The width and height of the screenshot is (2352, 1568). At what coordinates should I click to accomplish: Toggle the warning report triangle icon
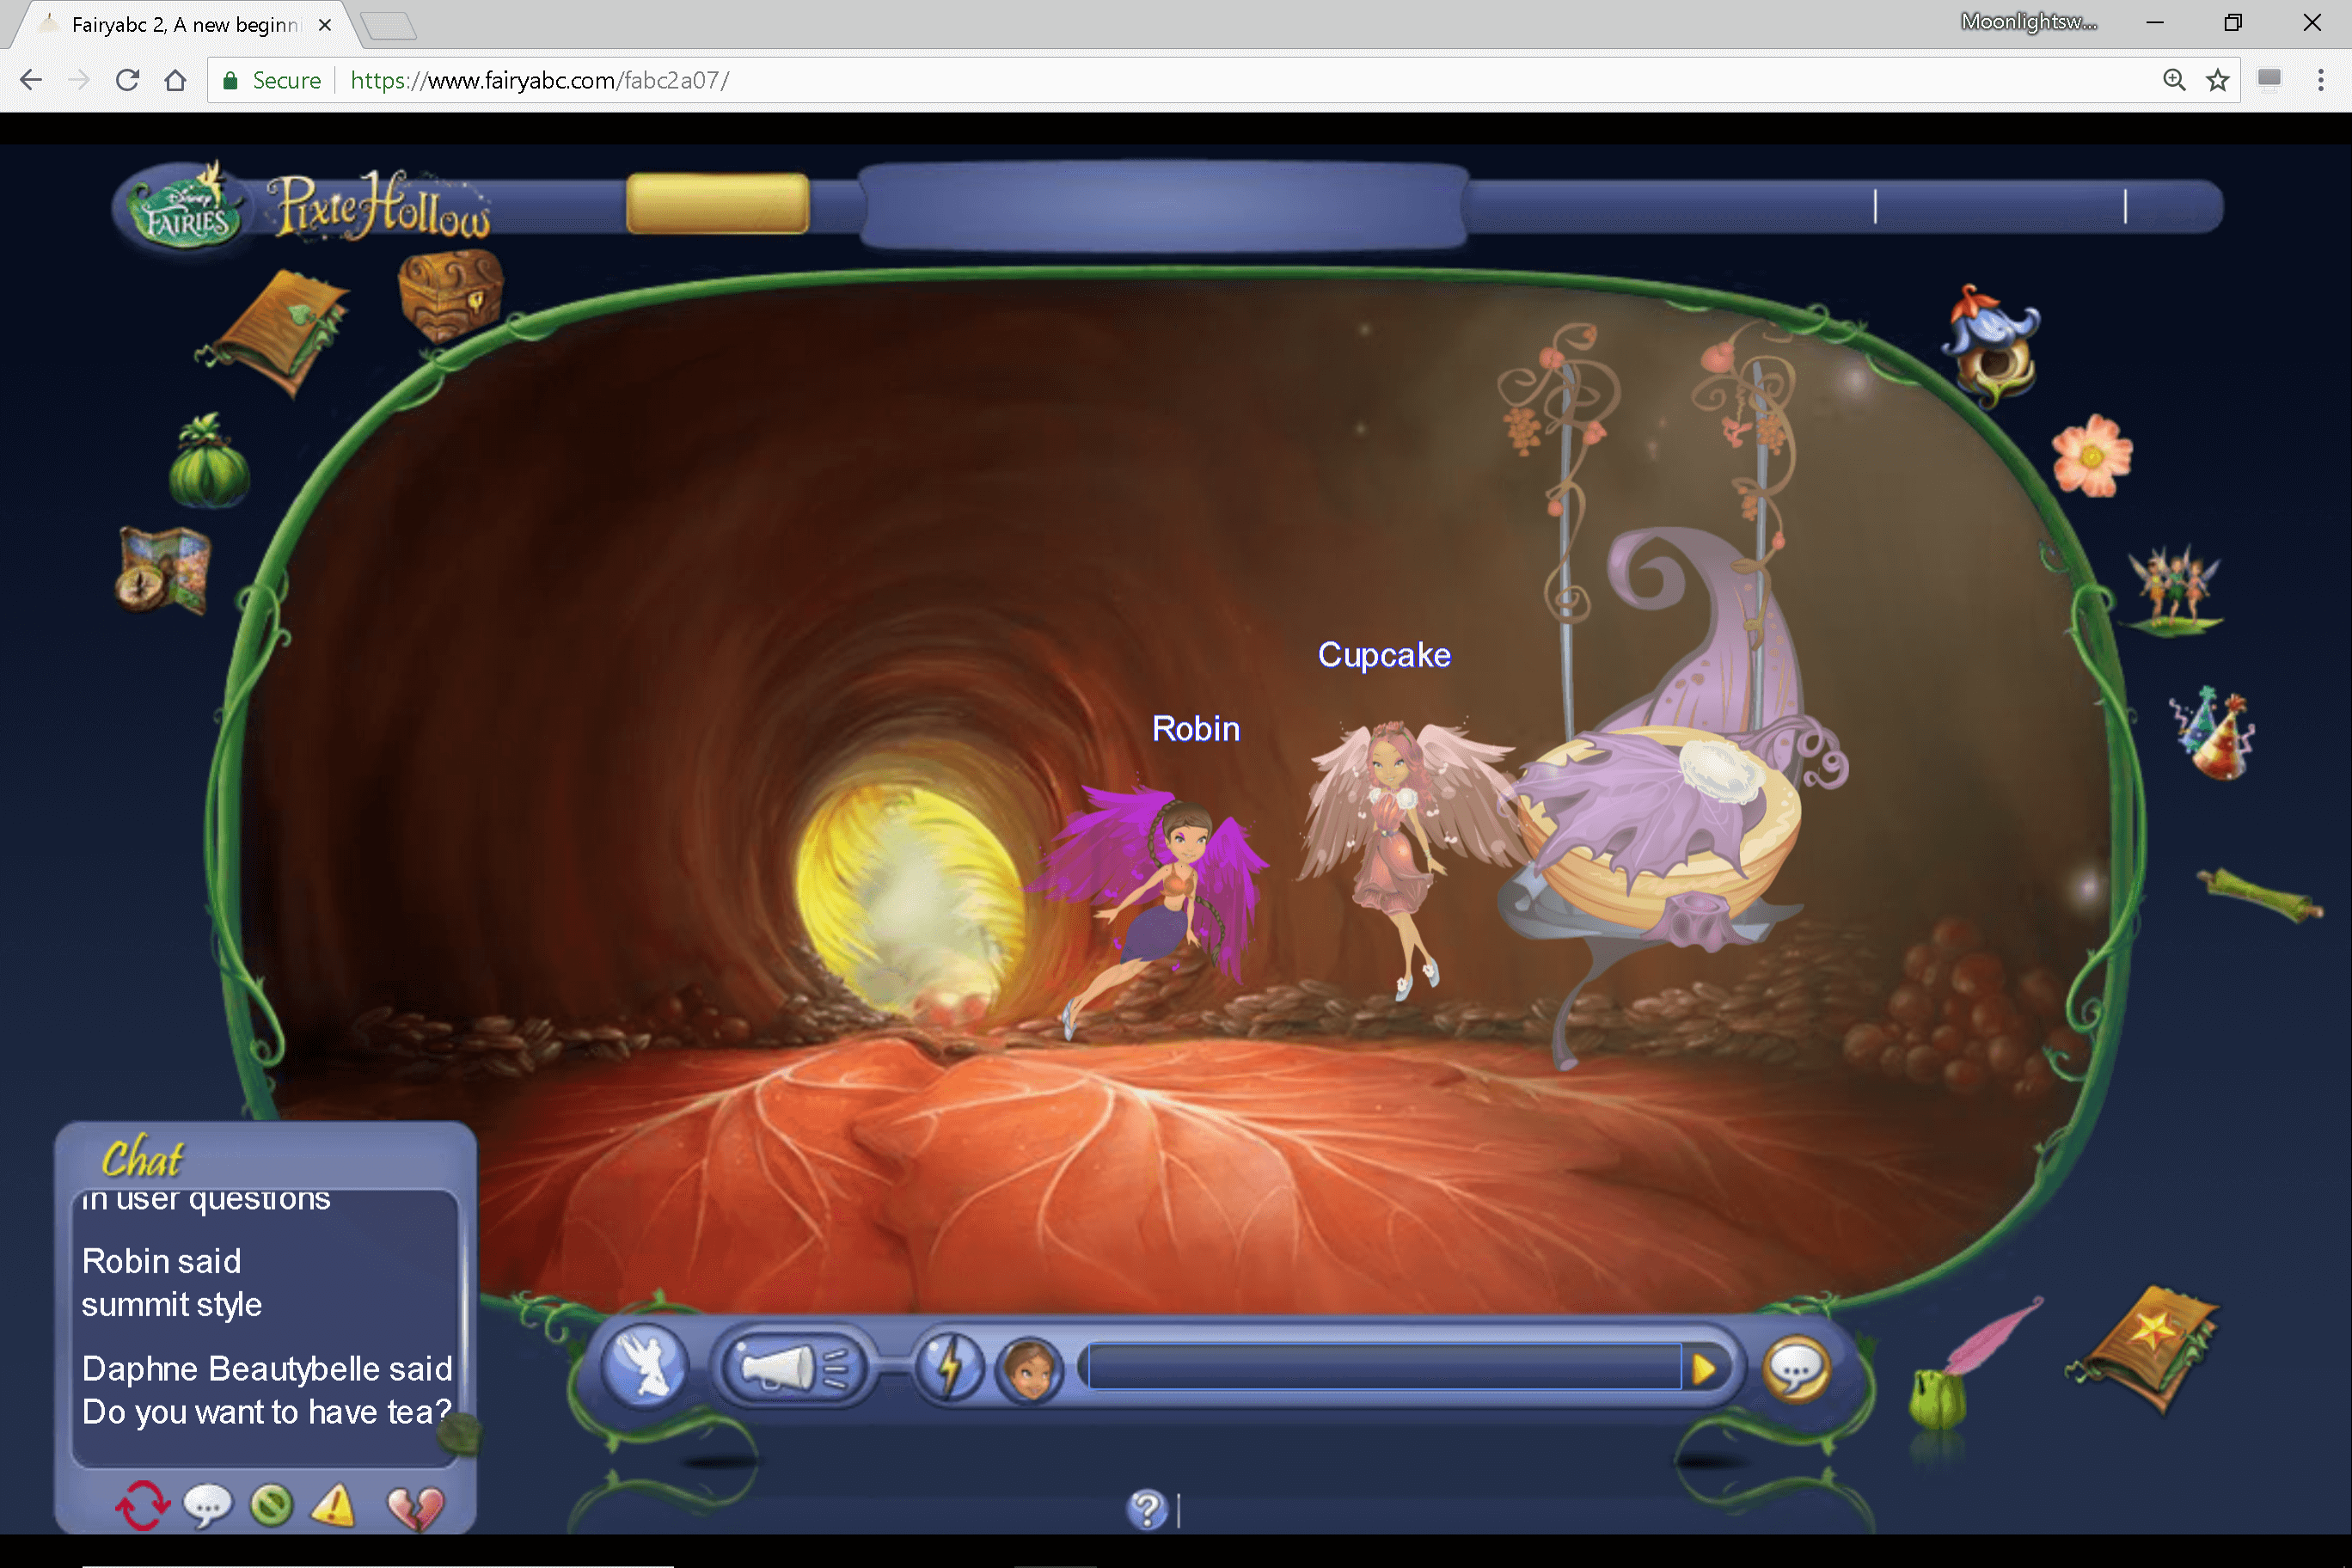(334, 1507)
